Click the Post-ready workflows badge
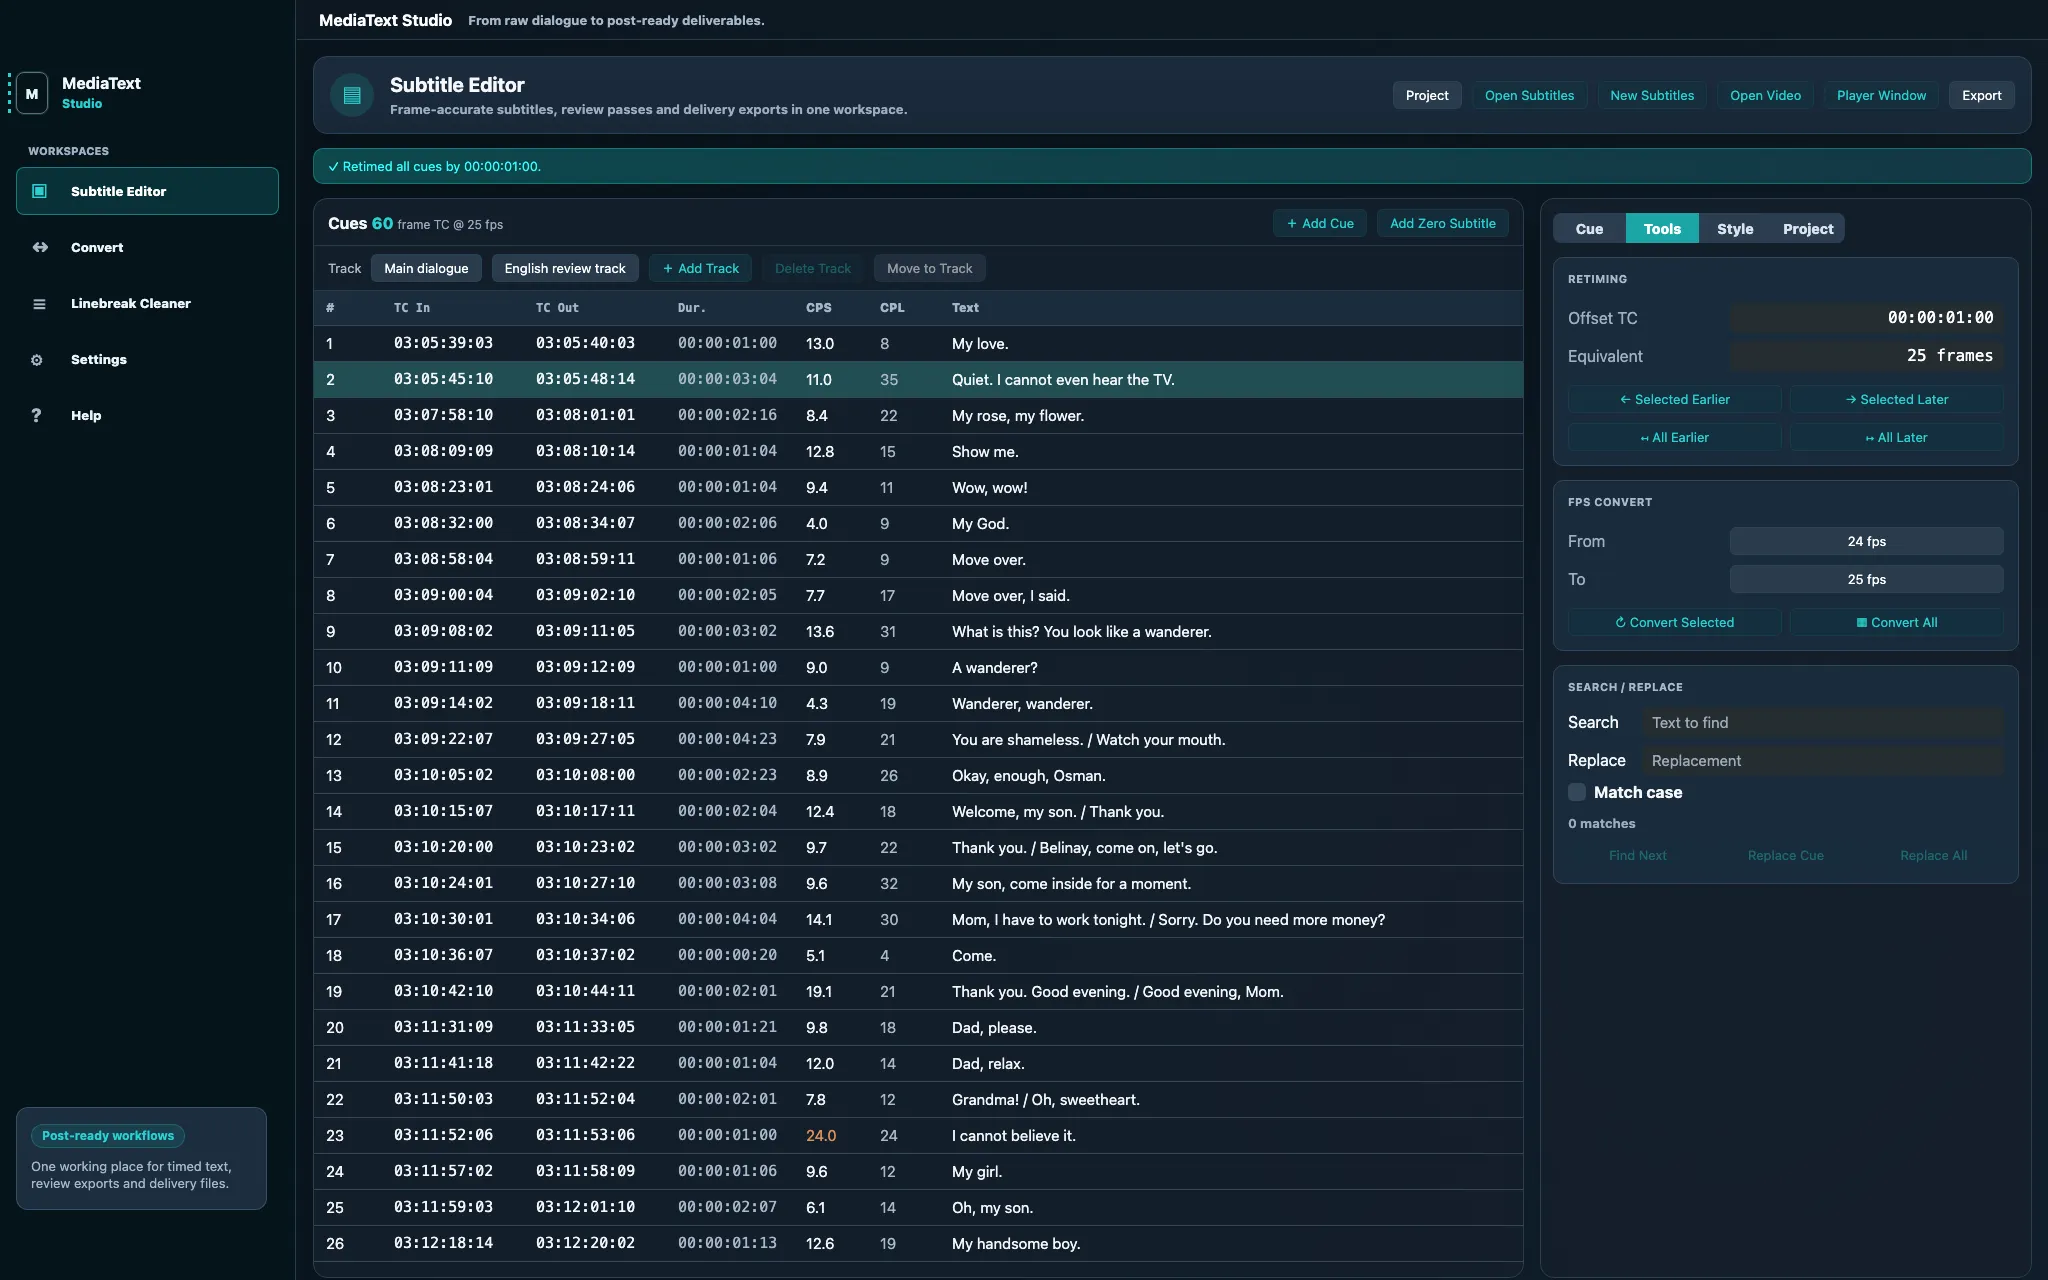The width and height of the screenshot is (2048, 1280). click(108, 1135)
